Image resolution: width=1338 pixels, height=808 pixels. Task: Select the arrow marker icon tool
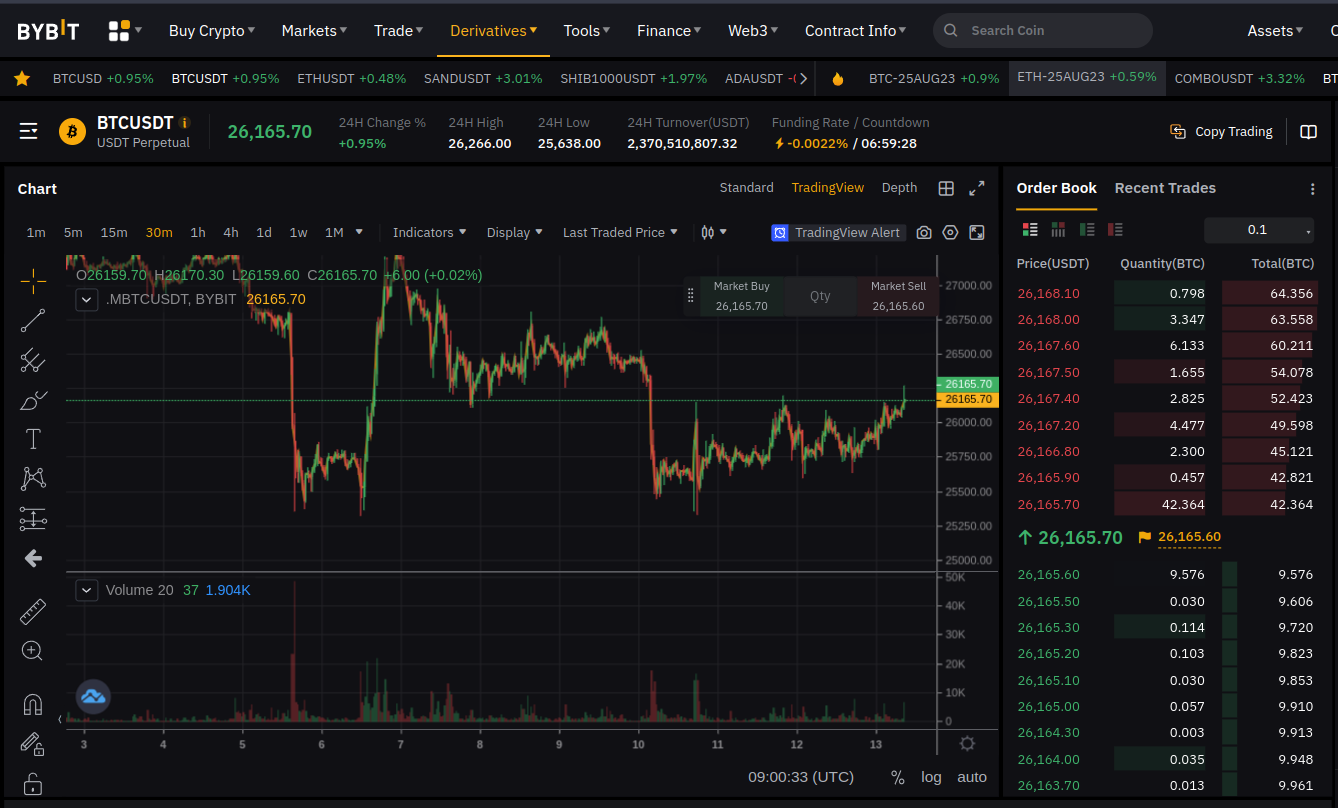(x=33, y=558)
